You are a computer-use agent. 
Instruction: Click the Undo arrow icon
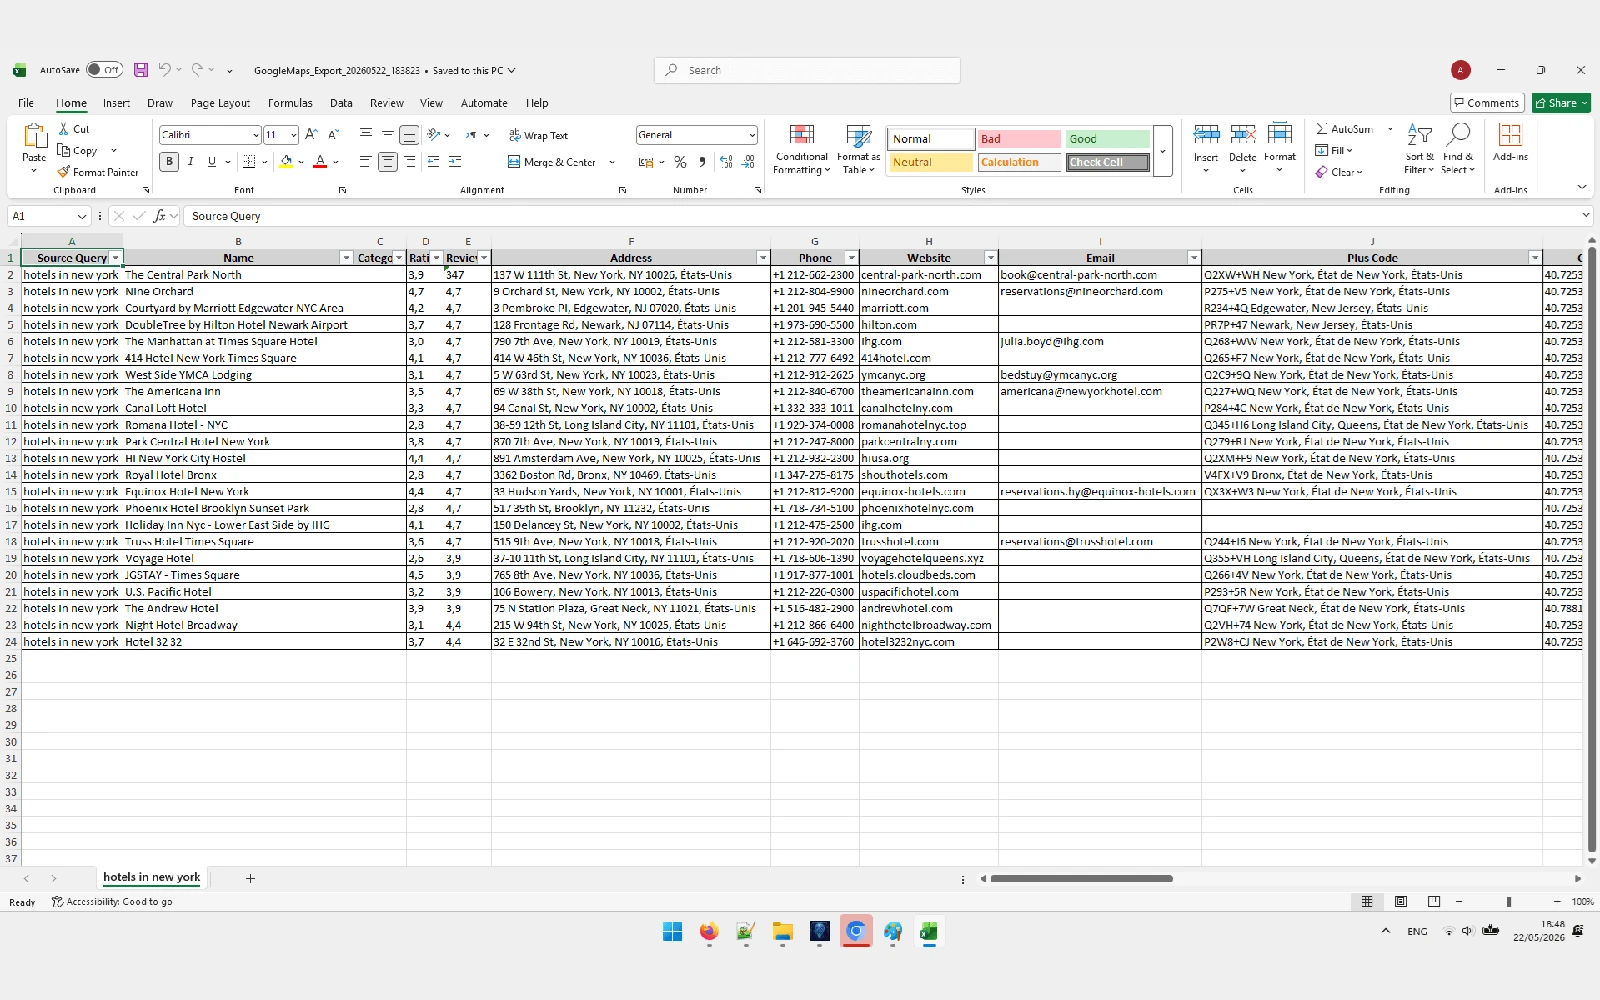tap(164, 70)
